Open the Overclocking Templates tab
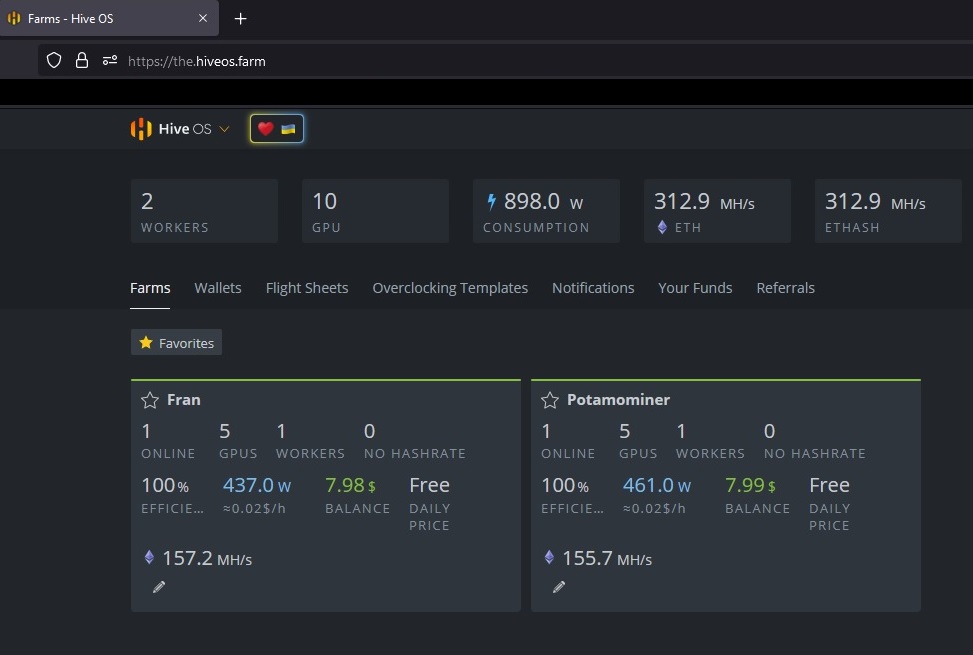Viewport: 973px width, 655px height. point(449,288)
